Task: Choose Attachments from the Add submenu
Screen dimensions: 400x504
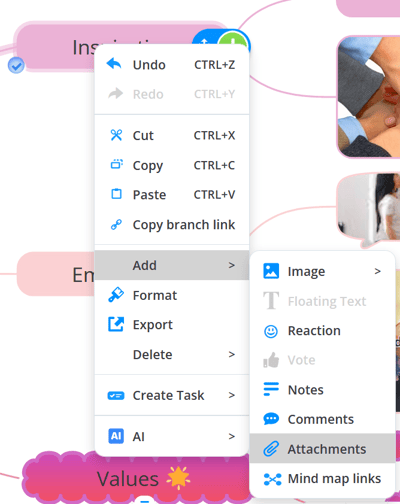Action: (x=322, y=449)
